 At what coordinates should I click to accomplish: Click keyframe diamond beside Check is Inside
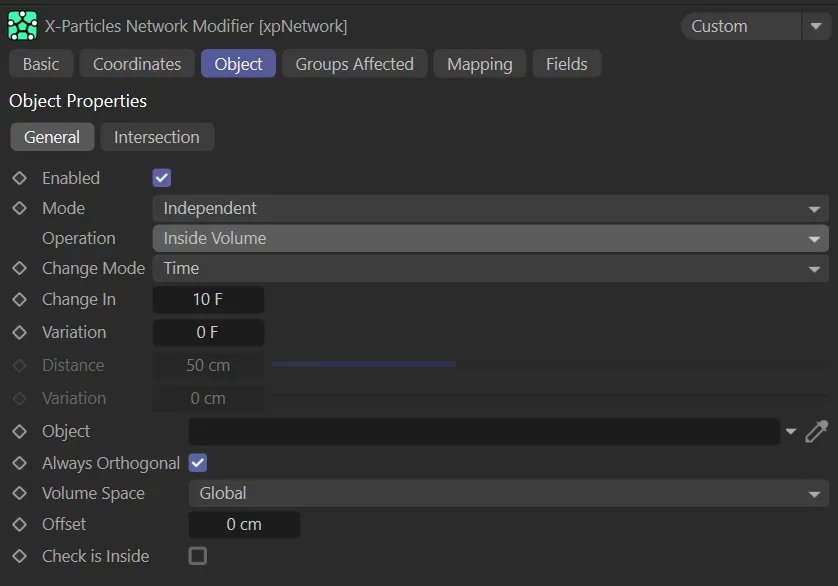pos(19,556)
